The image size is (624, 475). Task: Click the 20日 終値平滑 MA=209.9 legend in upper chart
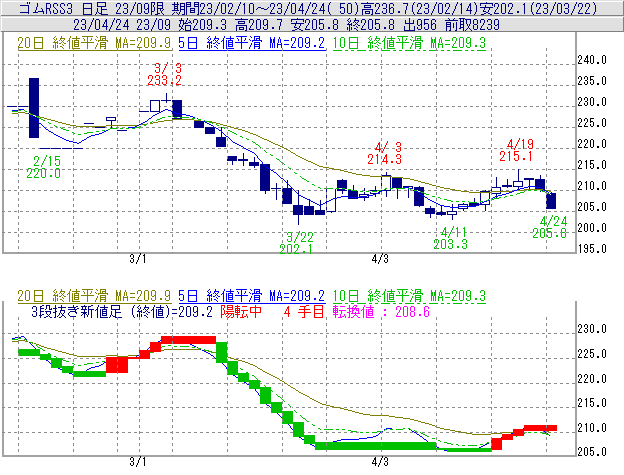click(x=94, y=43)
